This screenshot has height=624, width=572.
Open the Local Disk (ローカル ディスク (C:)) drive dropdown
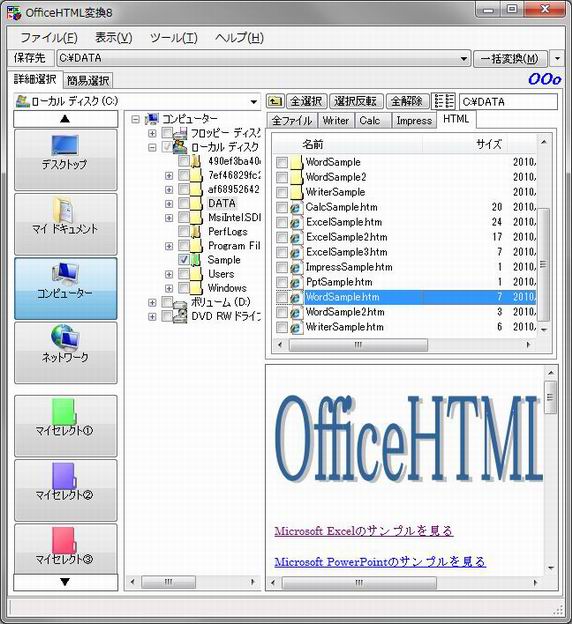pyautogui.click(x=254, y=102)
